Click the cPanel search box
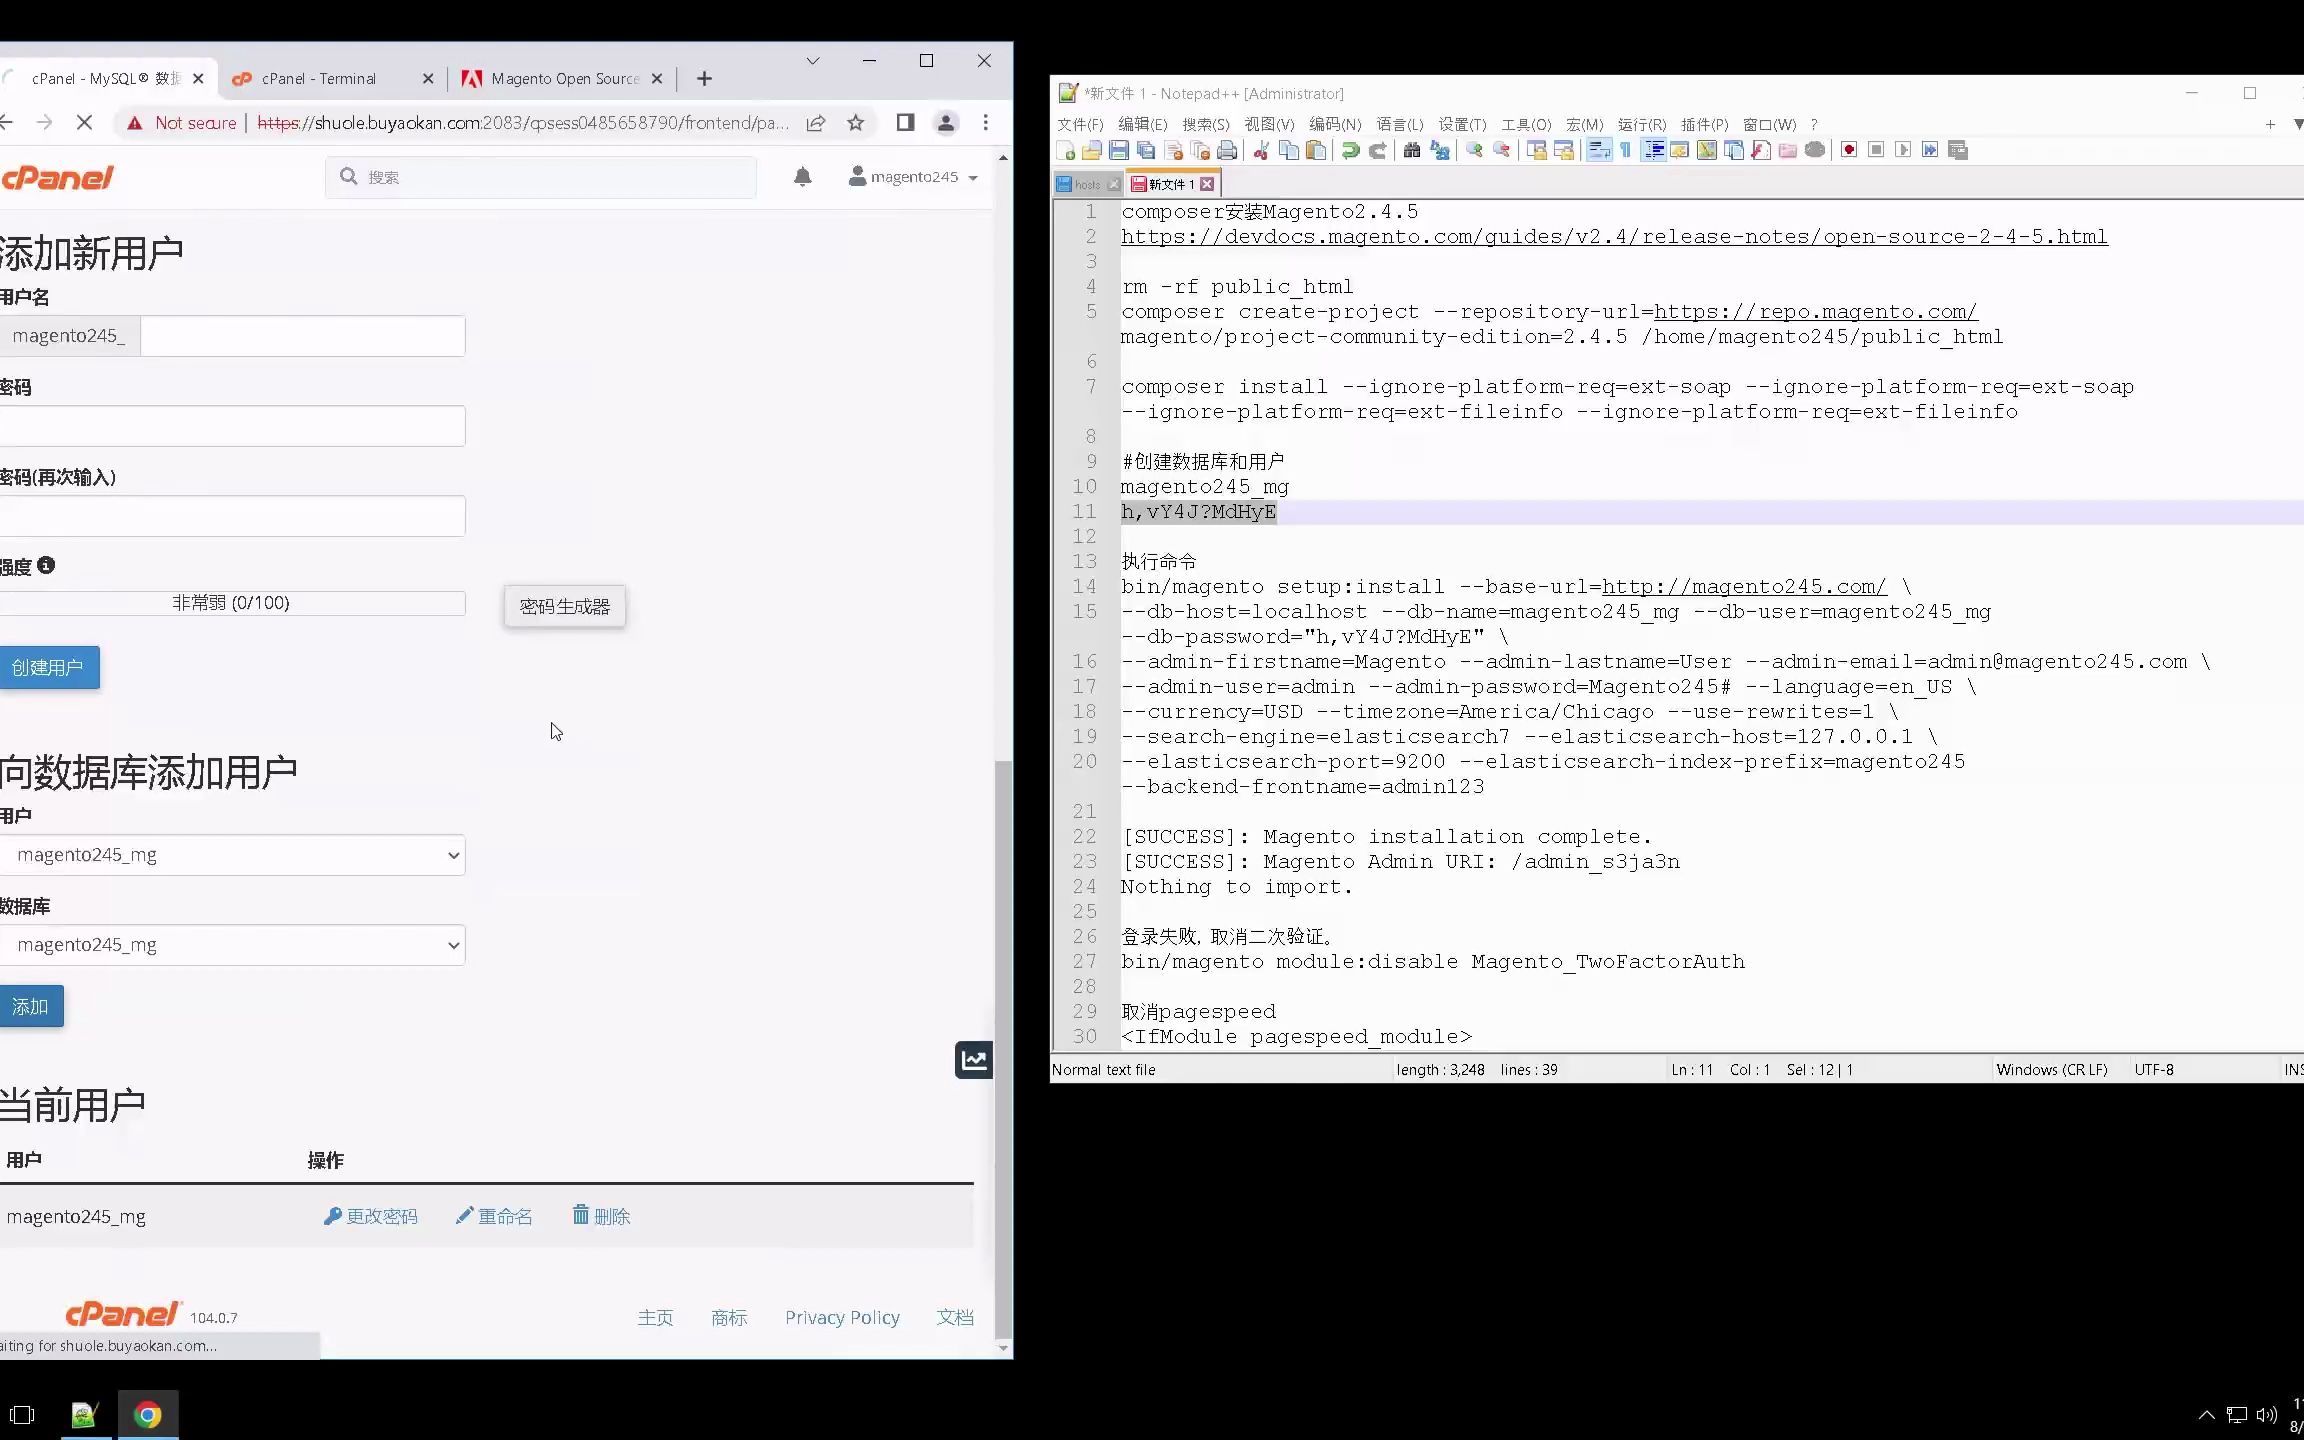Image resolution: width=2304 pixels, height=1440 pixels. tap(541, 177)
